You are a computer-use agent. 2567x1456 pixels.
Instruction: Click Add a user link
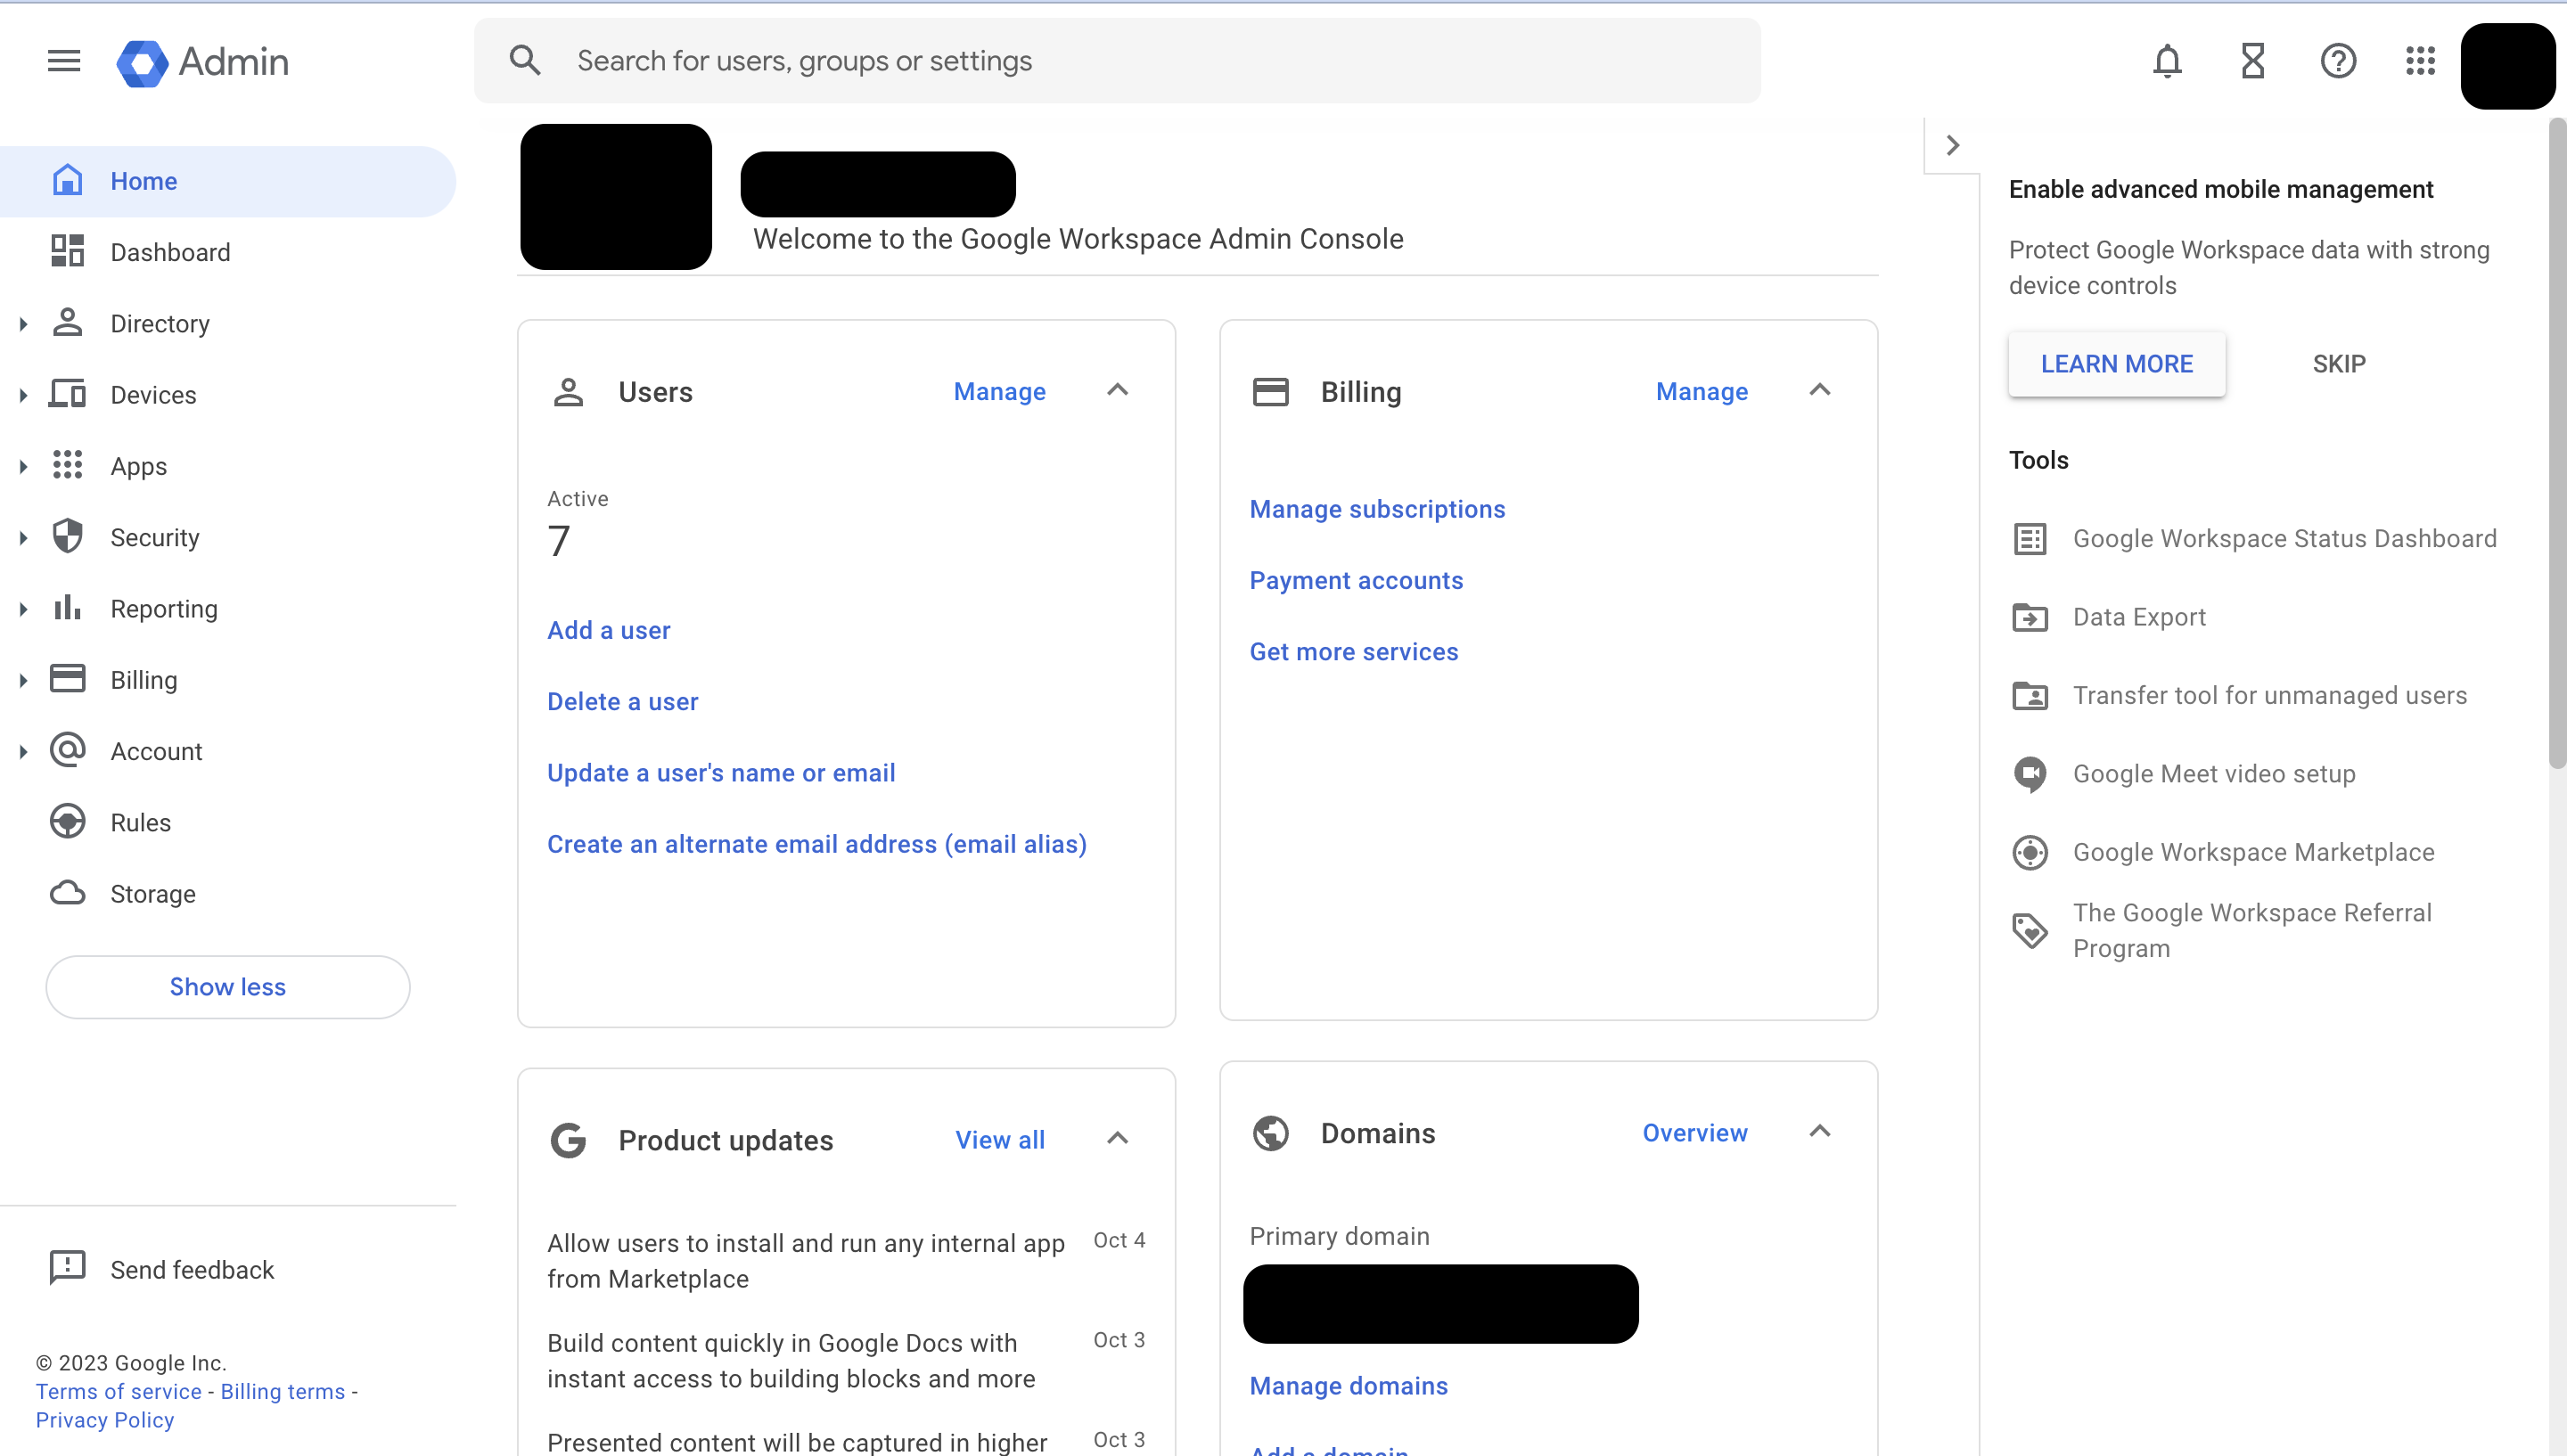coord(609,630)
